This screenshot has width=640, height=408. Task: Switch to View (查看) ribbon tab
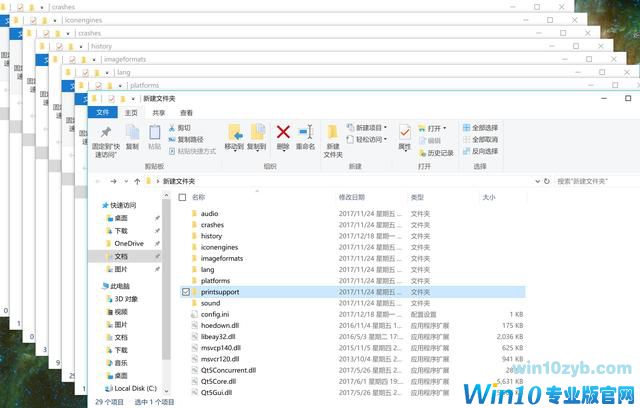187,113
